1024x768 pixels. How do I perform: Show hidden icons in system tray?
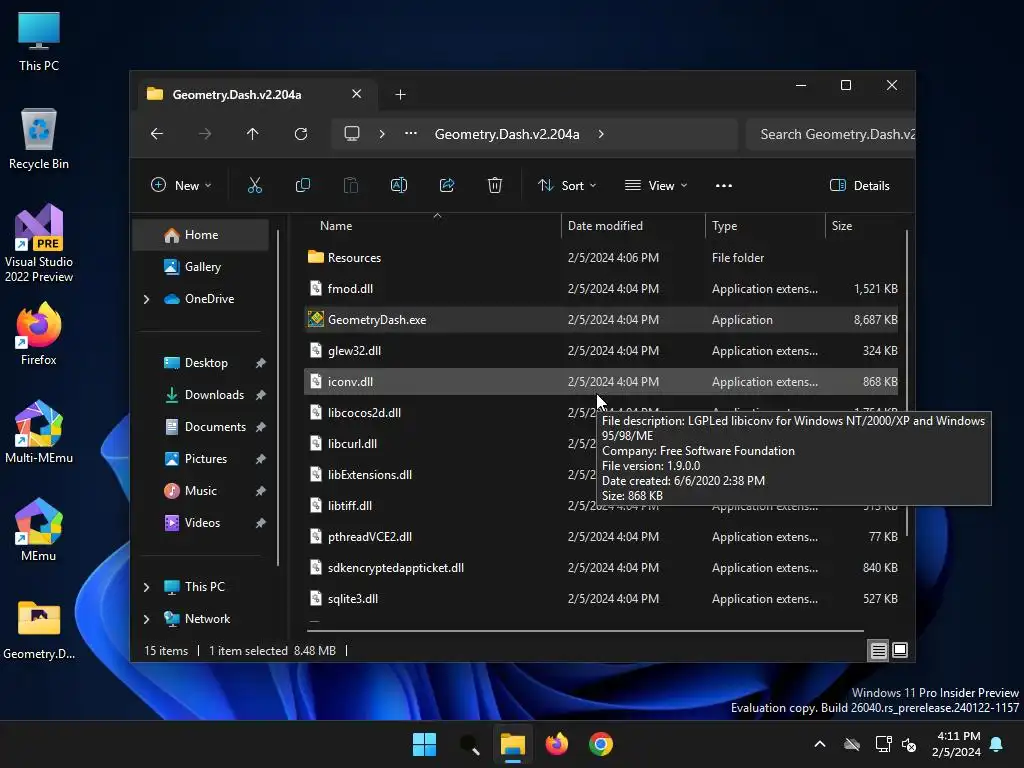click(x=820, y=744)
